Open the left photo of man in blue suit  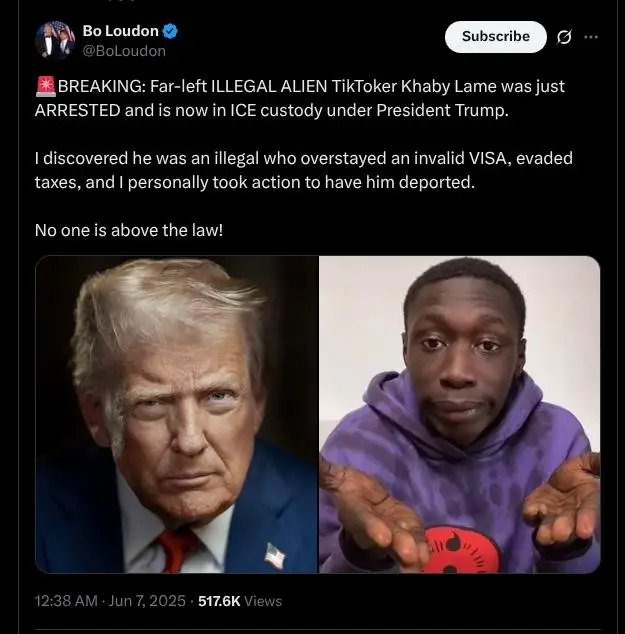(x=177, y=414)
